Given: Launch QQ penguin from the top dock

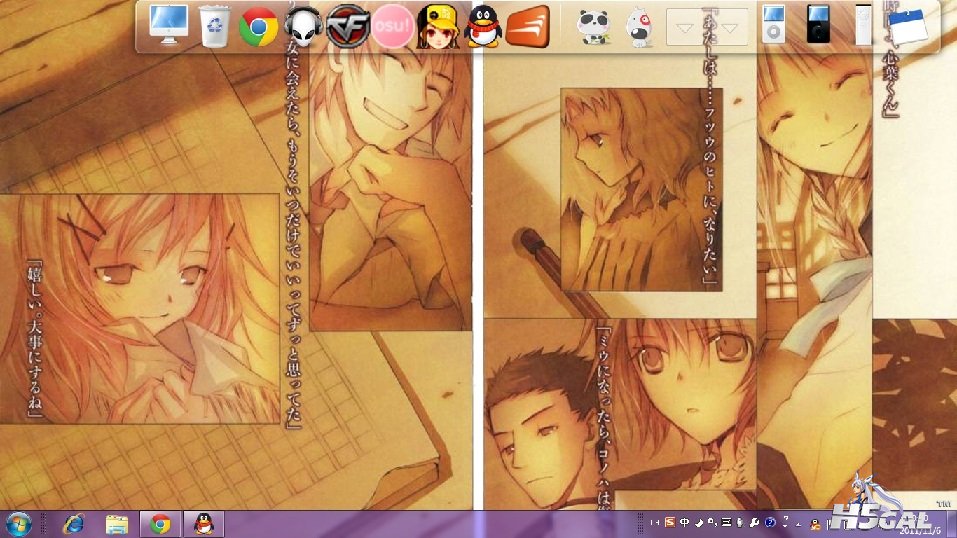Looking at the screenshot, I should click(483, 26).
